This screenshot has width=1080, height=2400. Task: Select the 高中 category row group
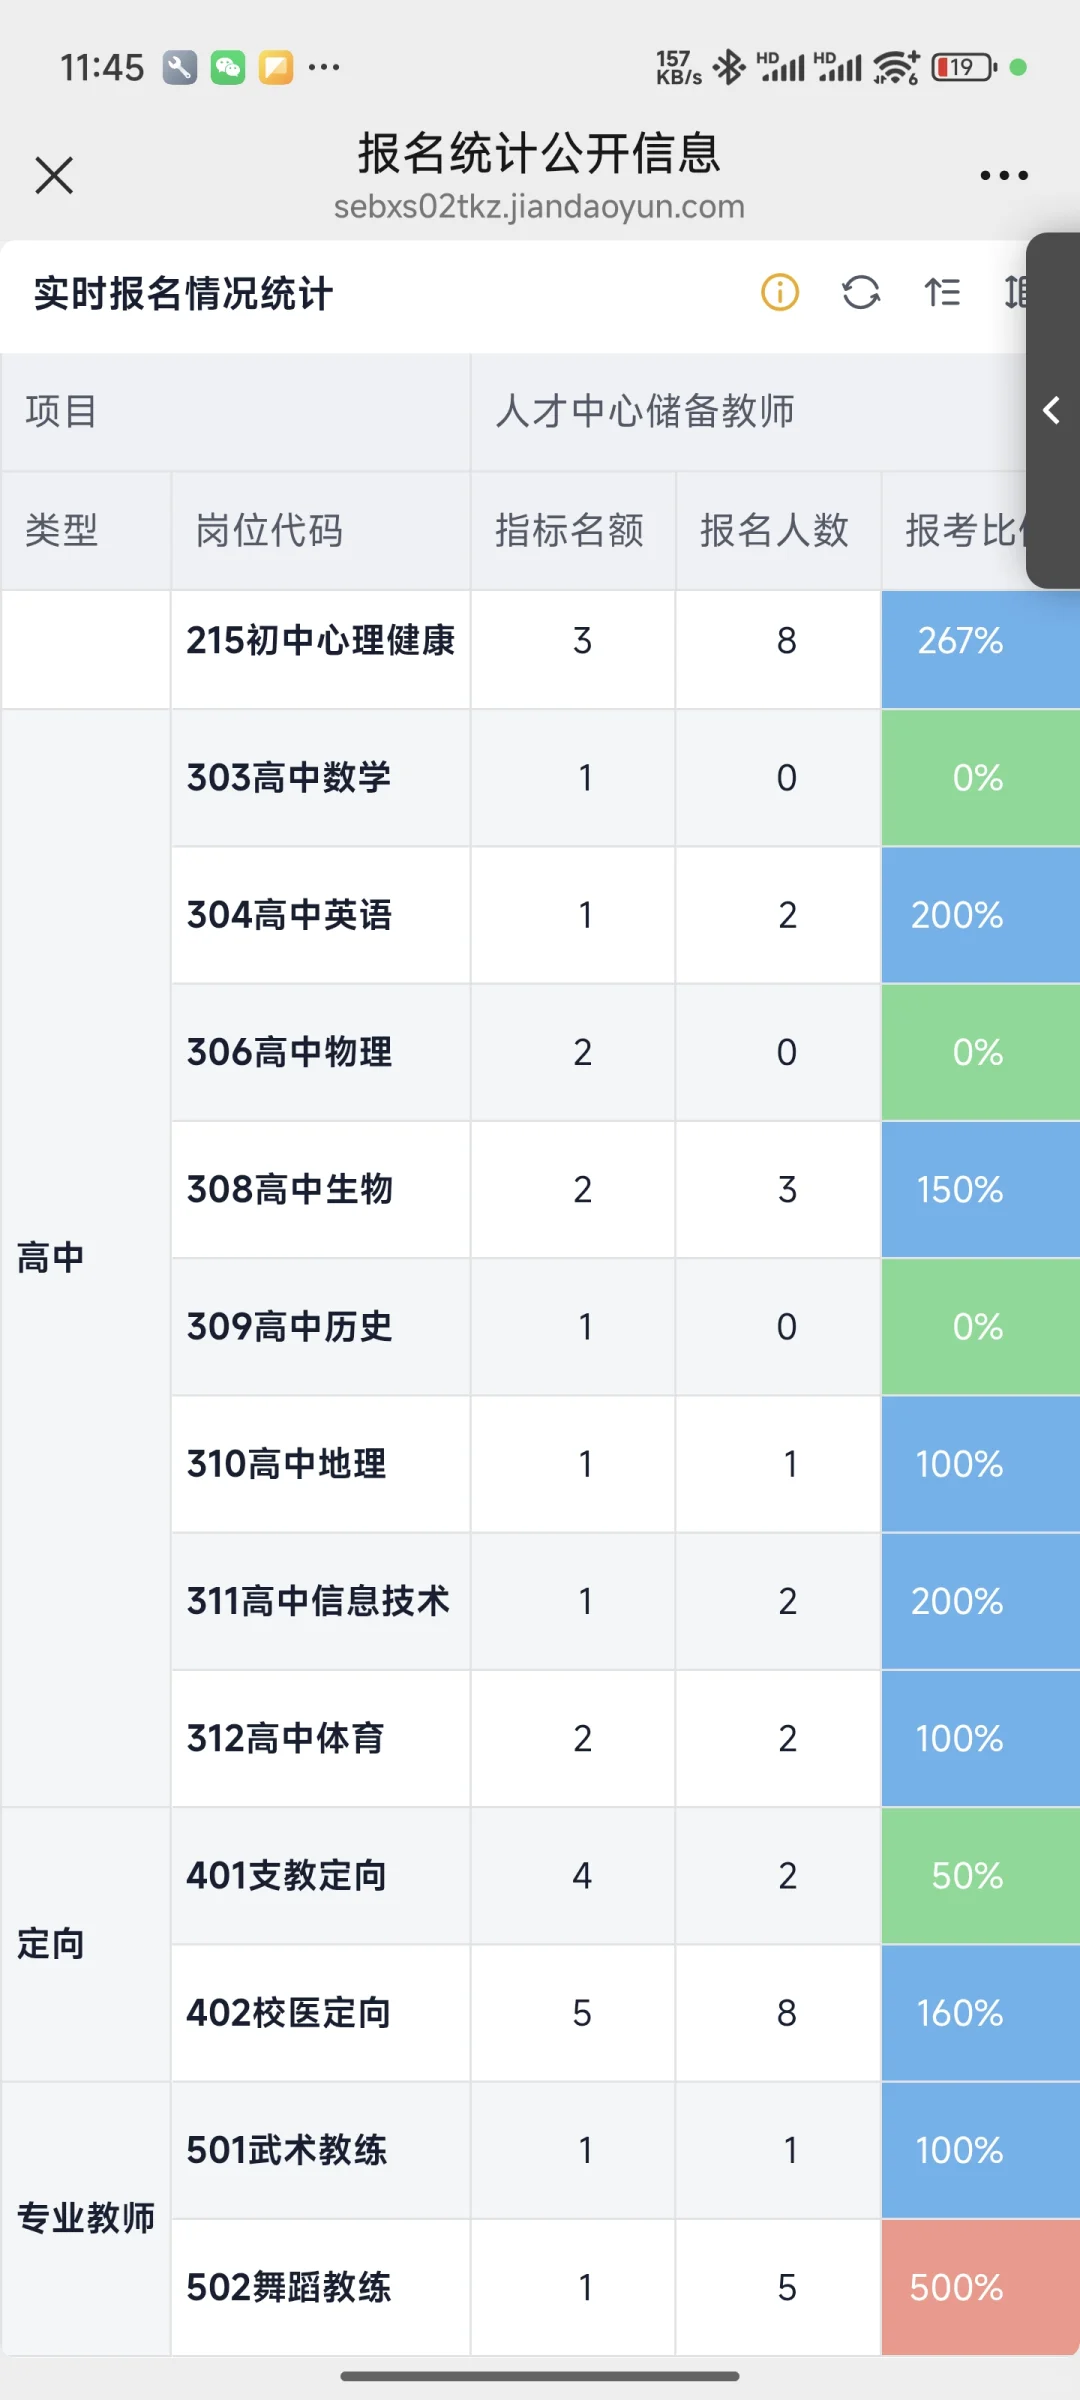[50, 1257]
